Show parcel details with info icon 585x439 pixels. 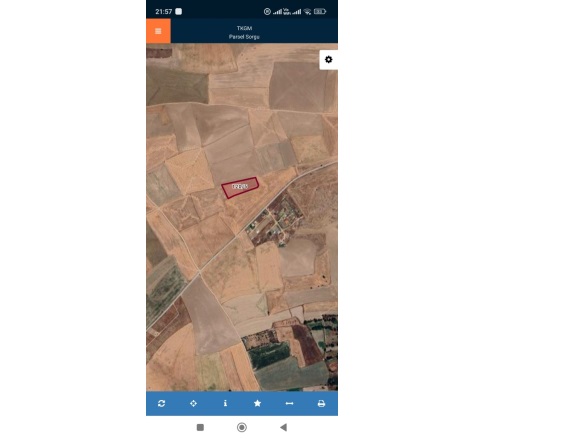pyautogui.click(x=225, y=403)
